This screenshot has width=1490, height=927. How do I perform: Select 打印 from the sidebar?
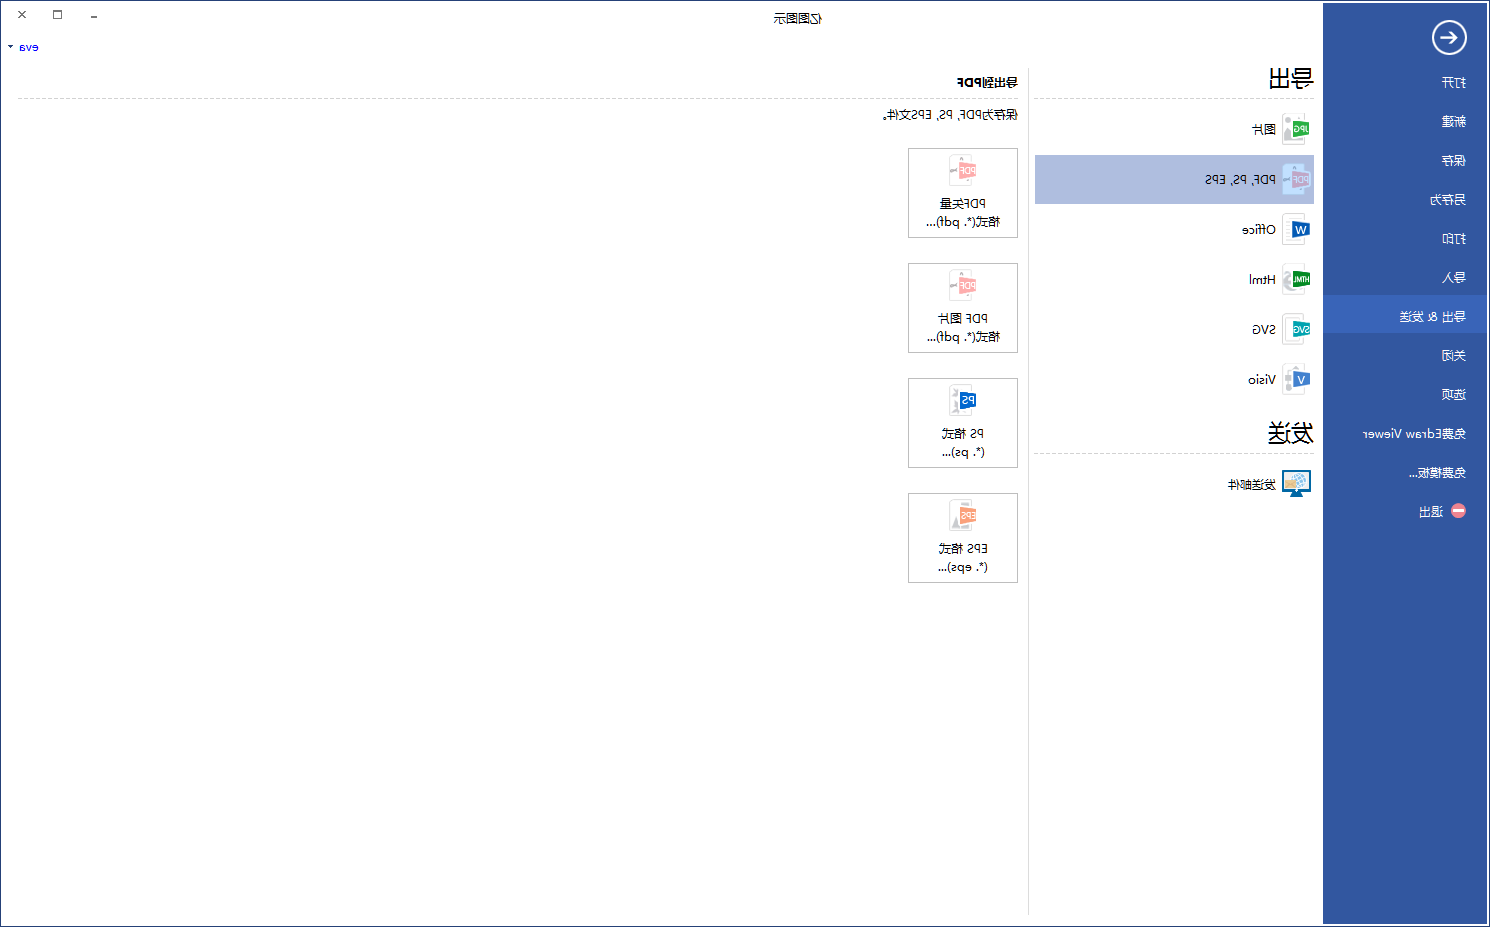1454,238
